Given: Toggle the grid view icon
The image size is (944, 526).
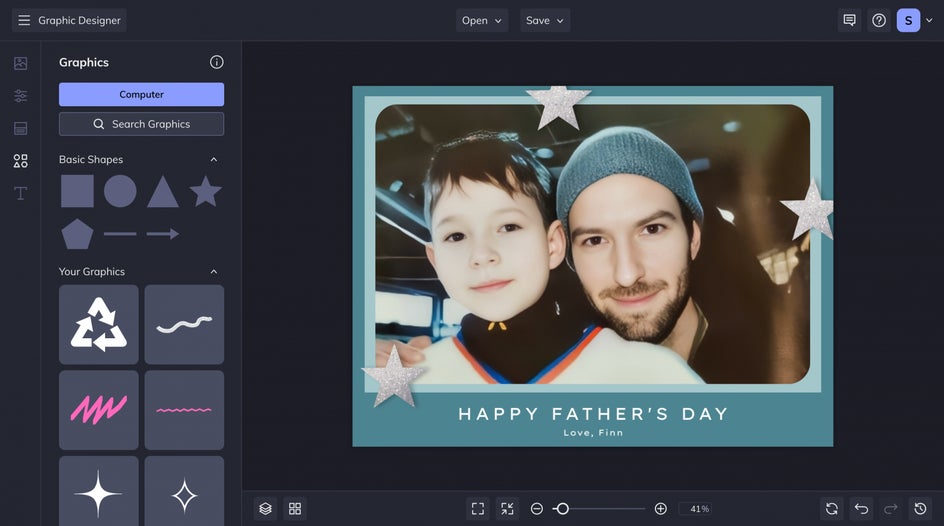Looking at the screenshot, I should tap(295, 509).
